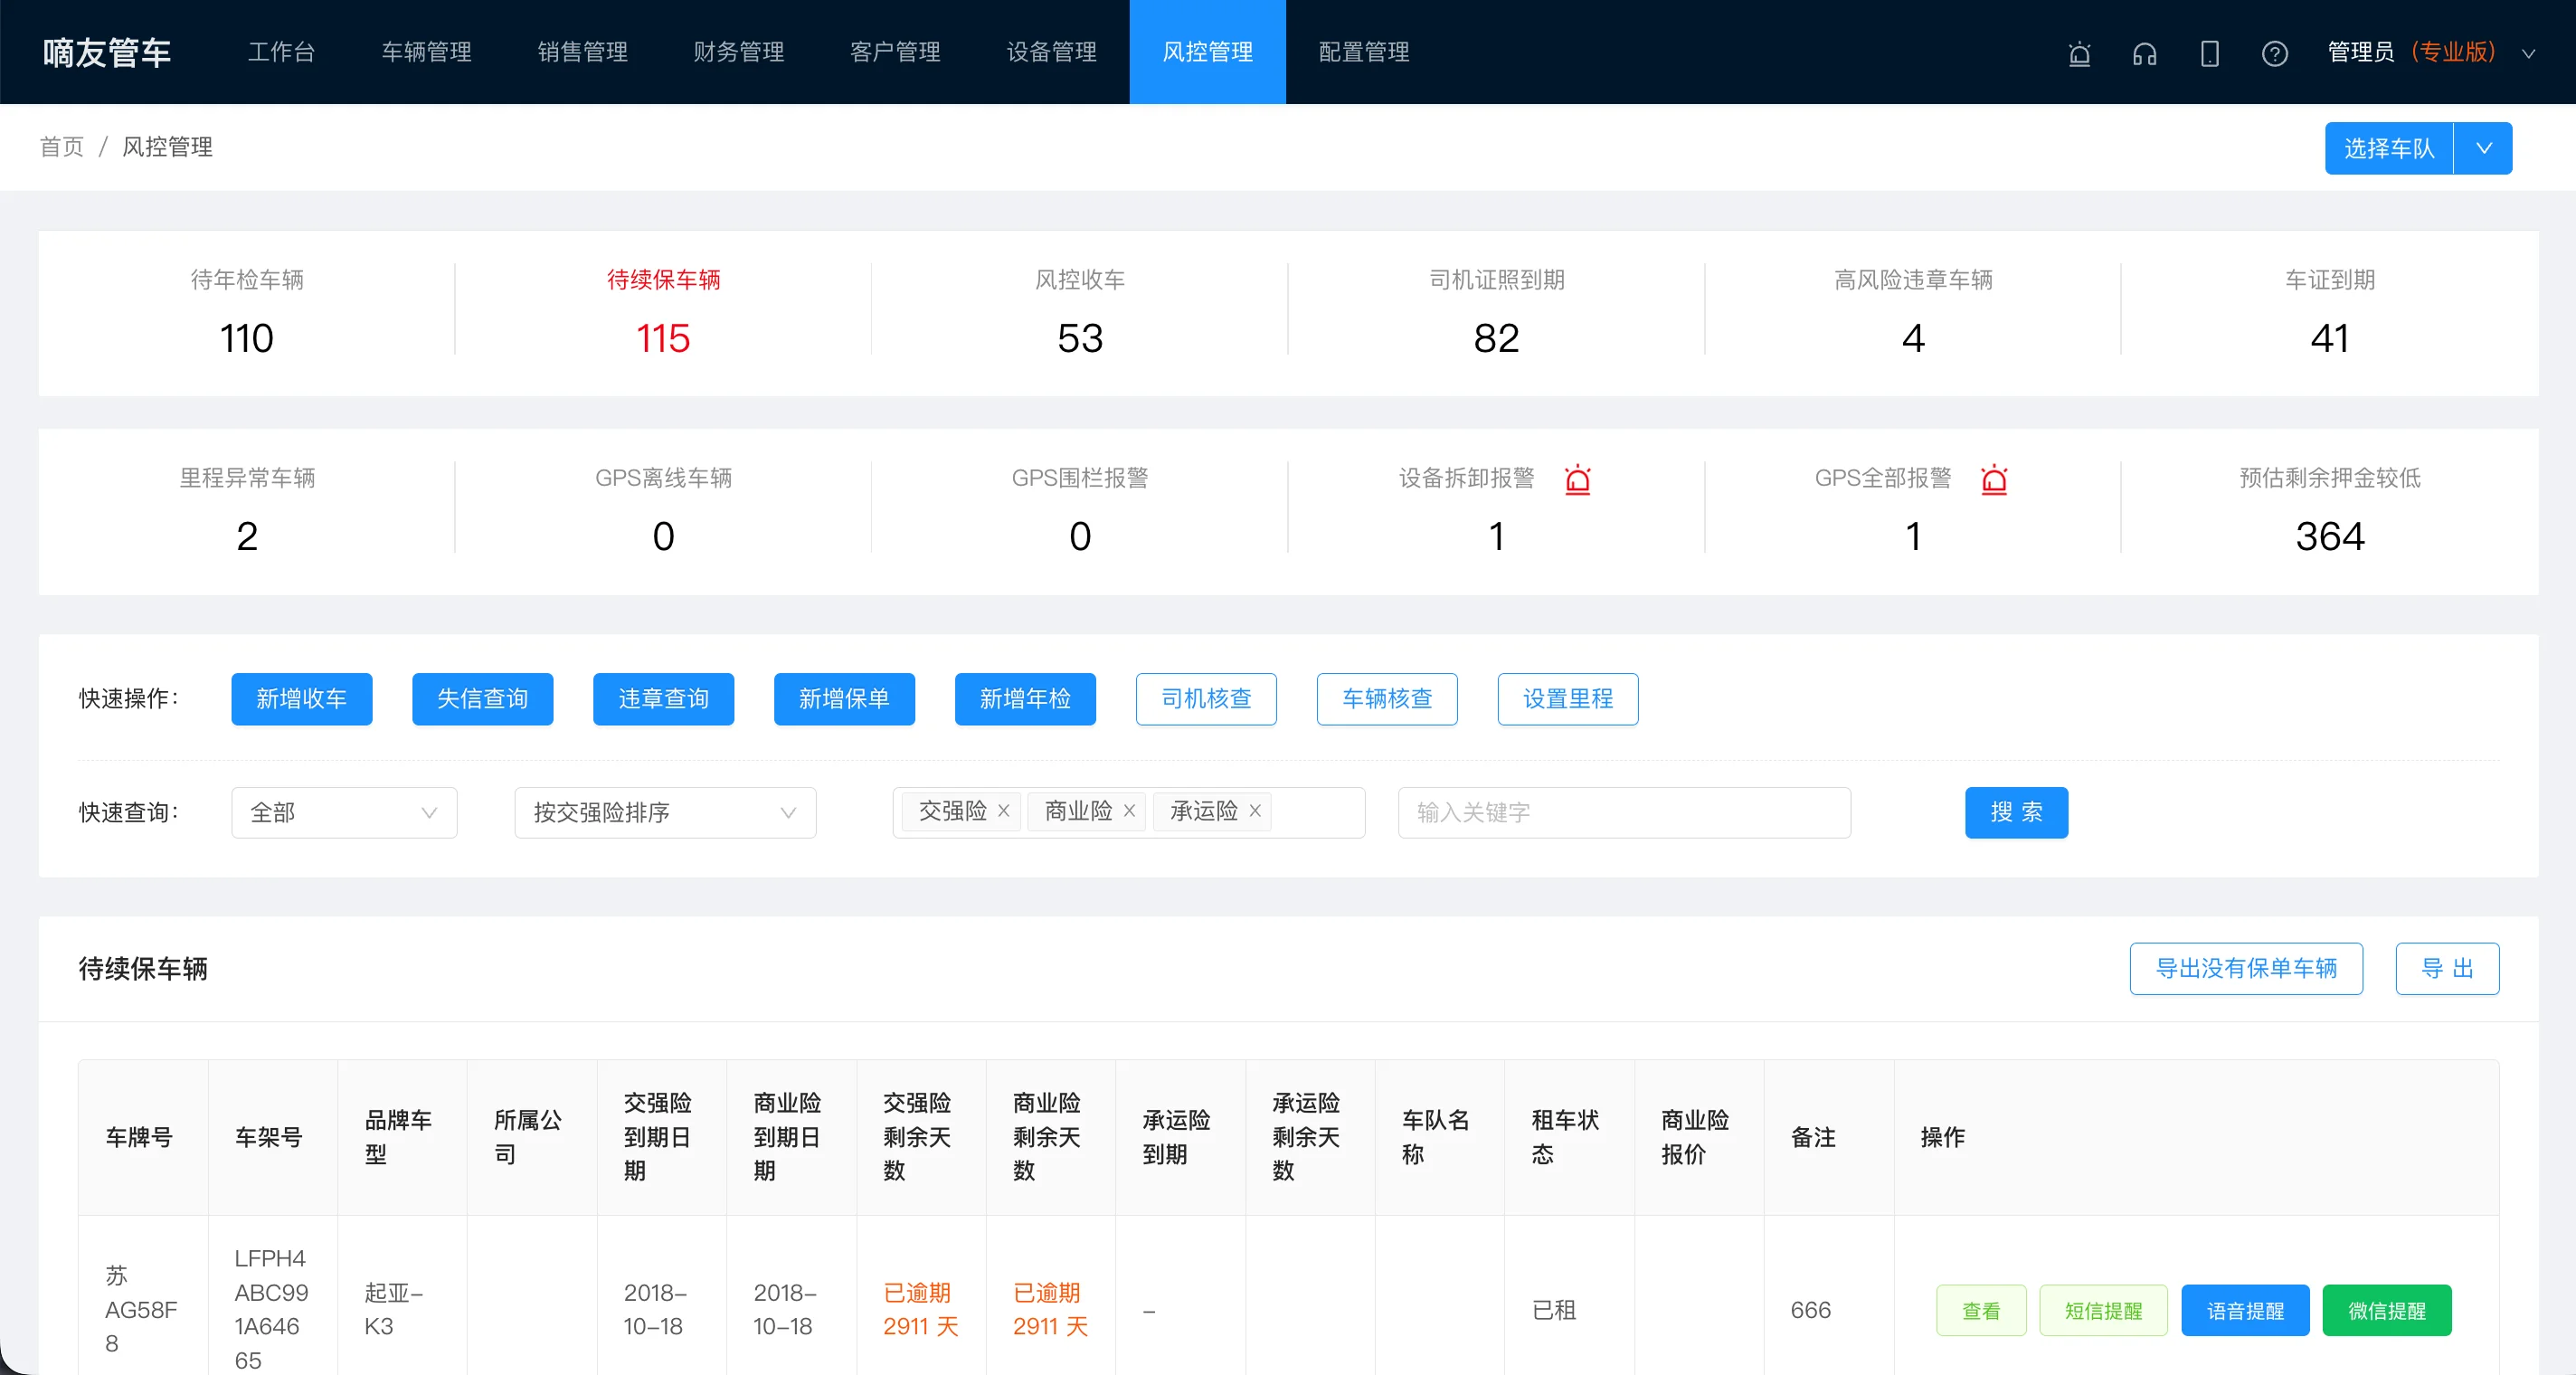The height and width of the screenshot is (1375, 2576).
Task: Open 配置管理 menu
Action: pos(1364,52)
